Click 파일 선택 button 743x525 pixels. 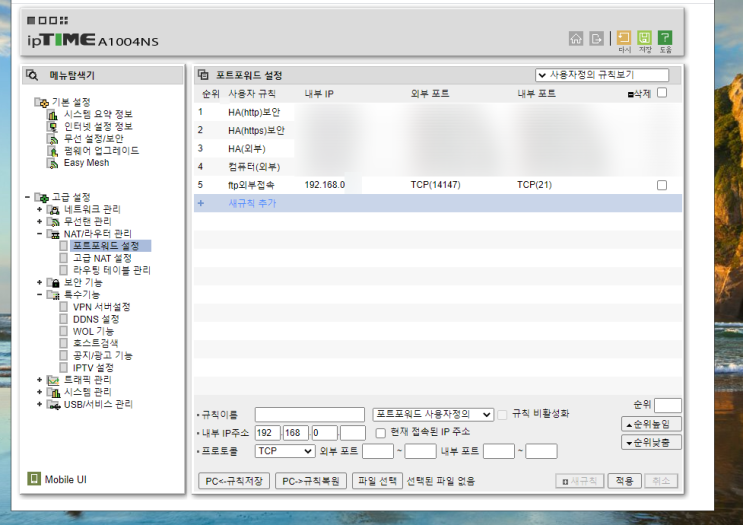click(377, 481)
